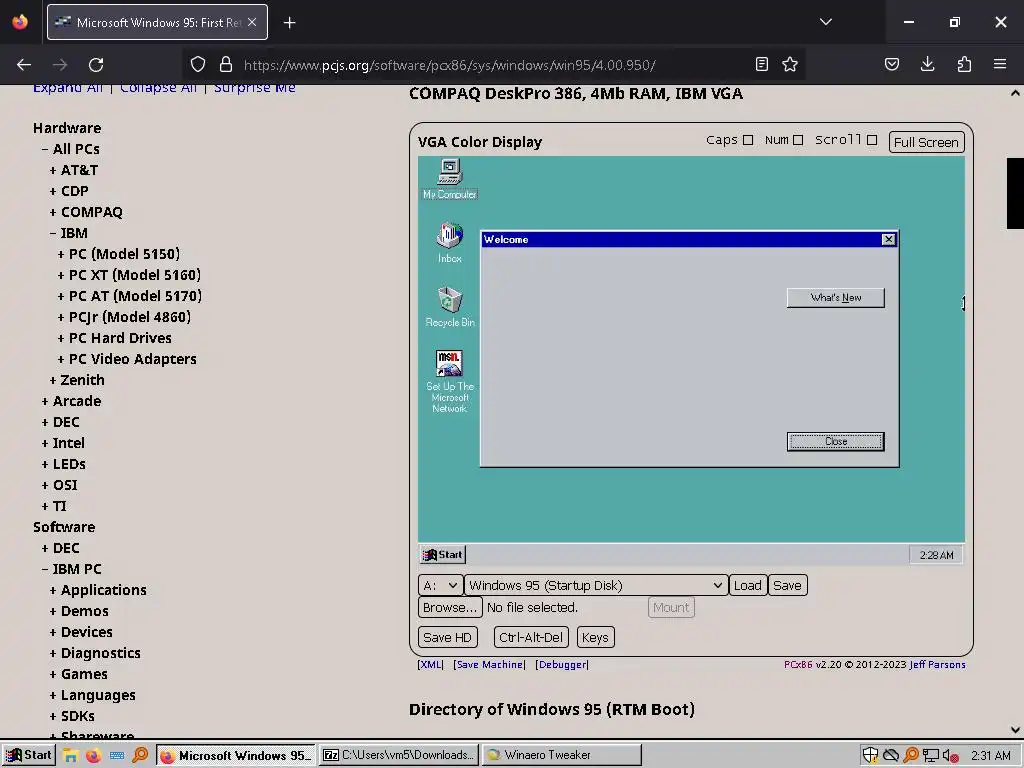1024x768 pixels.
Task: Click the Surprise Me link
Action: pyautogui.click(x=255, y=88)
